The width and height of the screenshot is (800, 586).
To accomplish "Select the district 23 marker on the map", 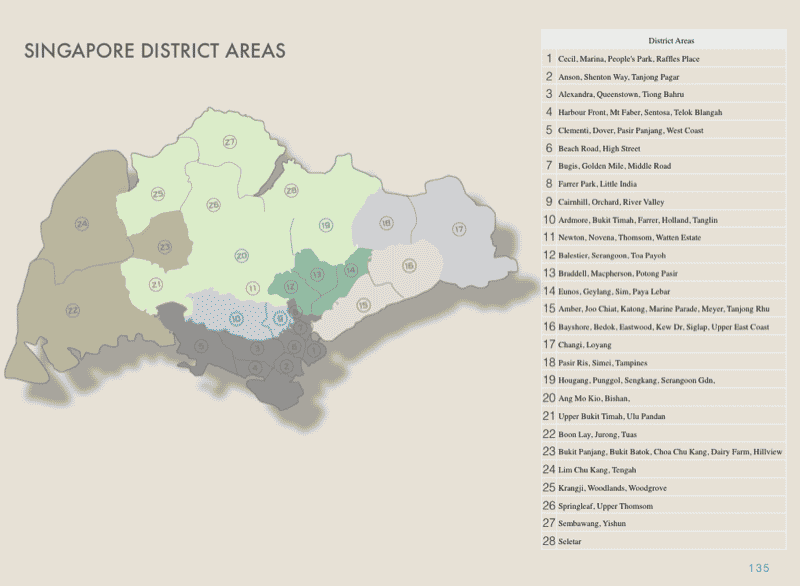I will coord(163,246).
